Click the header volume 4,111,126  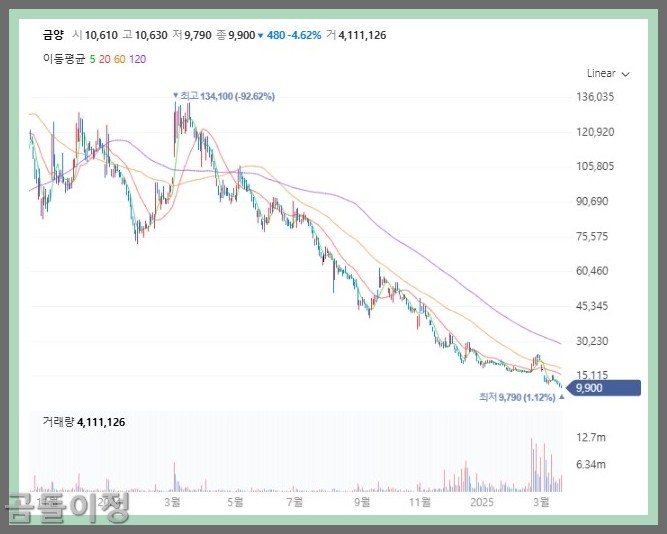[x=362, y=35]
